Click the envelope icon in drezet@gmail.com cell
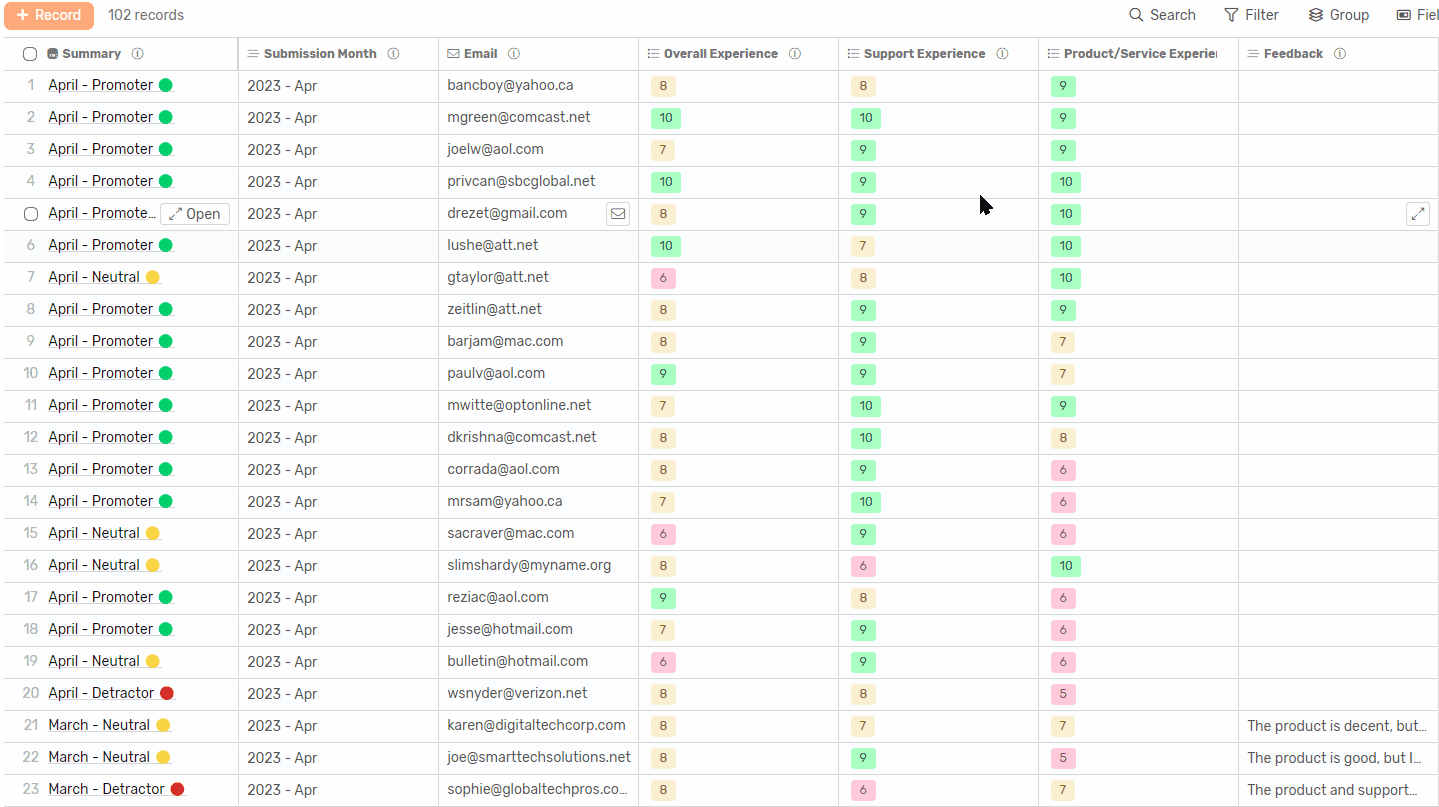The height and width of the screenshot is (807, 1439). click(x=618, y=214)
